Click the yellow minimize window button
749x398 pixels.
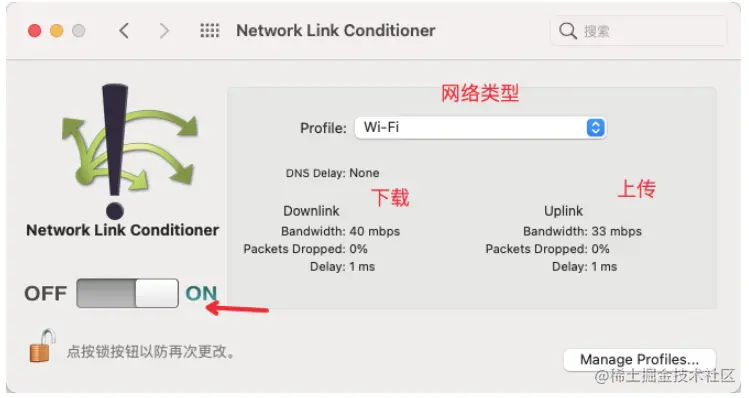(x=56, y=31)
